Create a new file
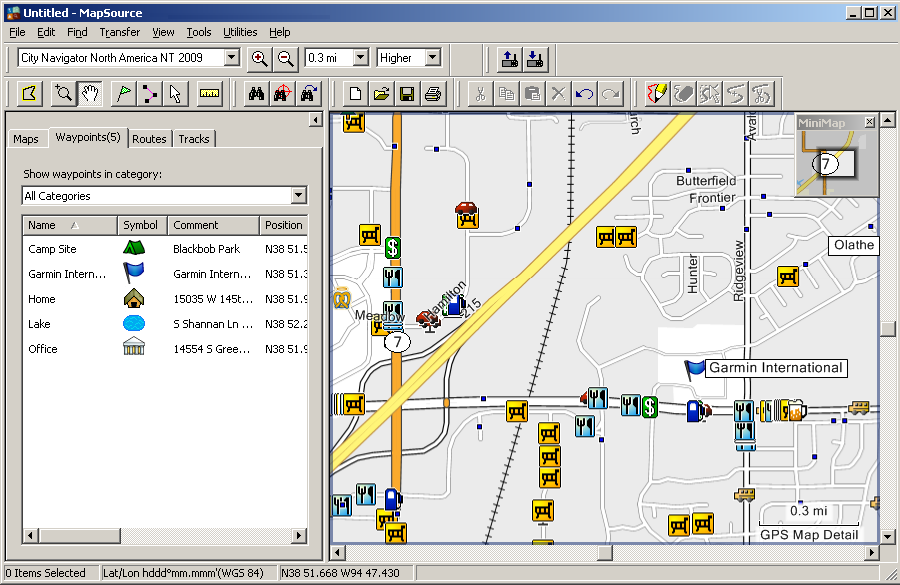900x585 pixels. 355,94
